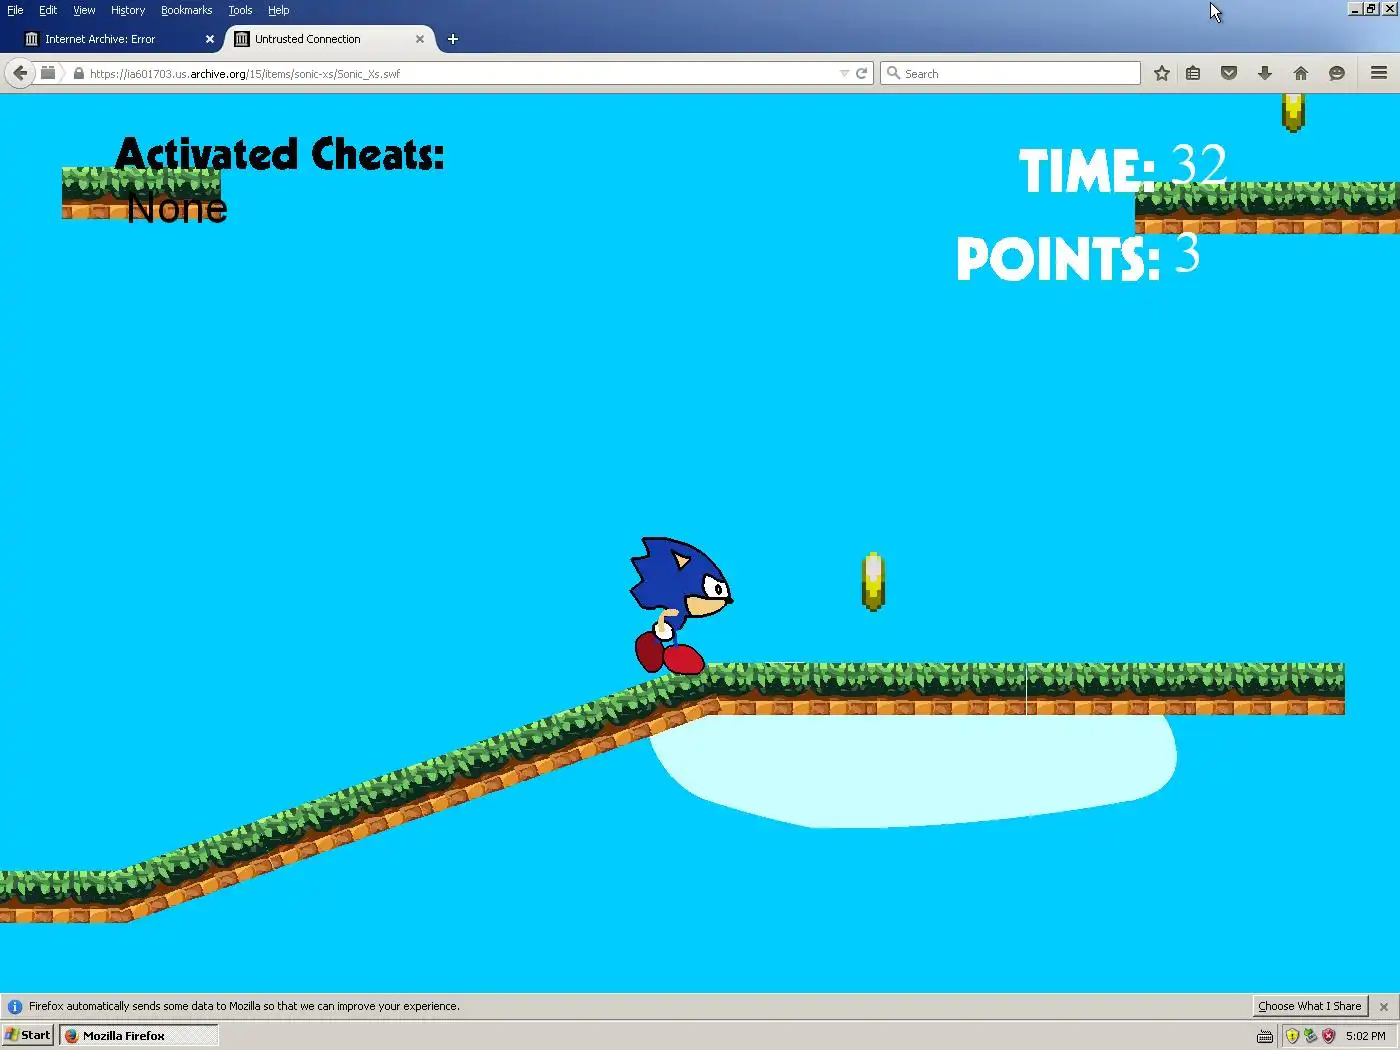Image resolution: width=1400 pixels, height=1050 pixels.
Task: Open the Windows Start button
Action: [27, 1035]
